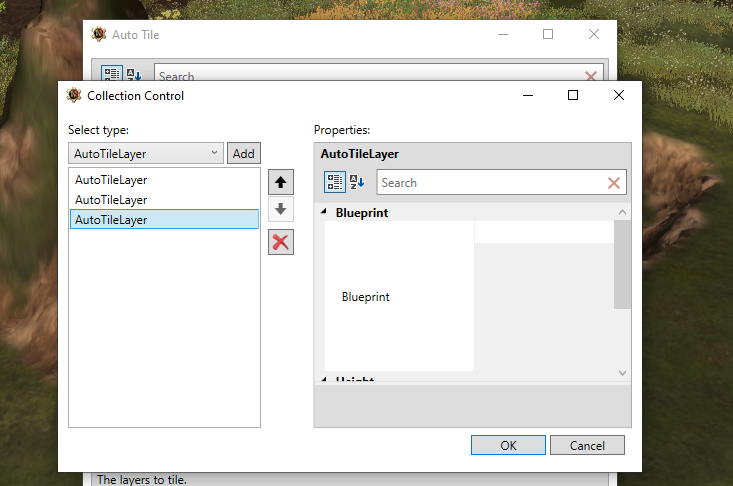This screenshot has width=733, height=486.
Task: Click the Add button
Action: 244,153
